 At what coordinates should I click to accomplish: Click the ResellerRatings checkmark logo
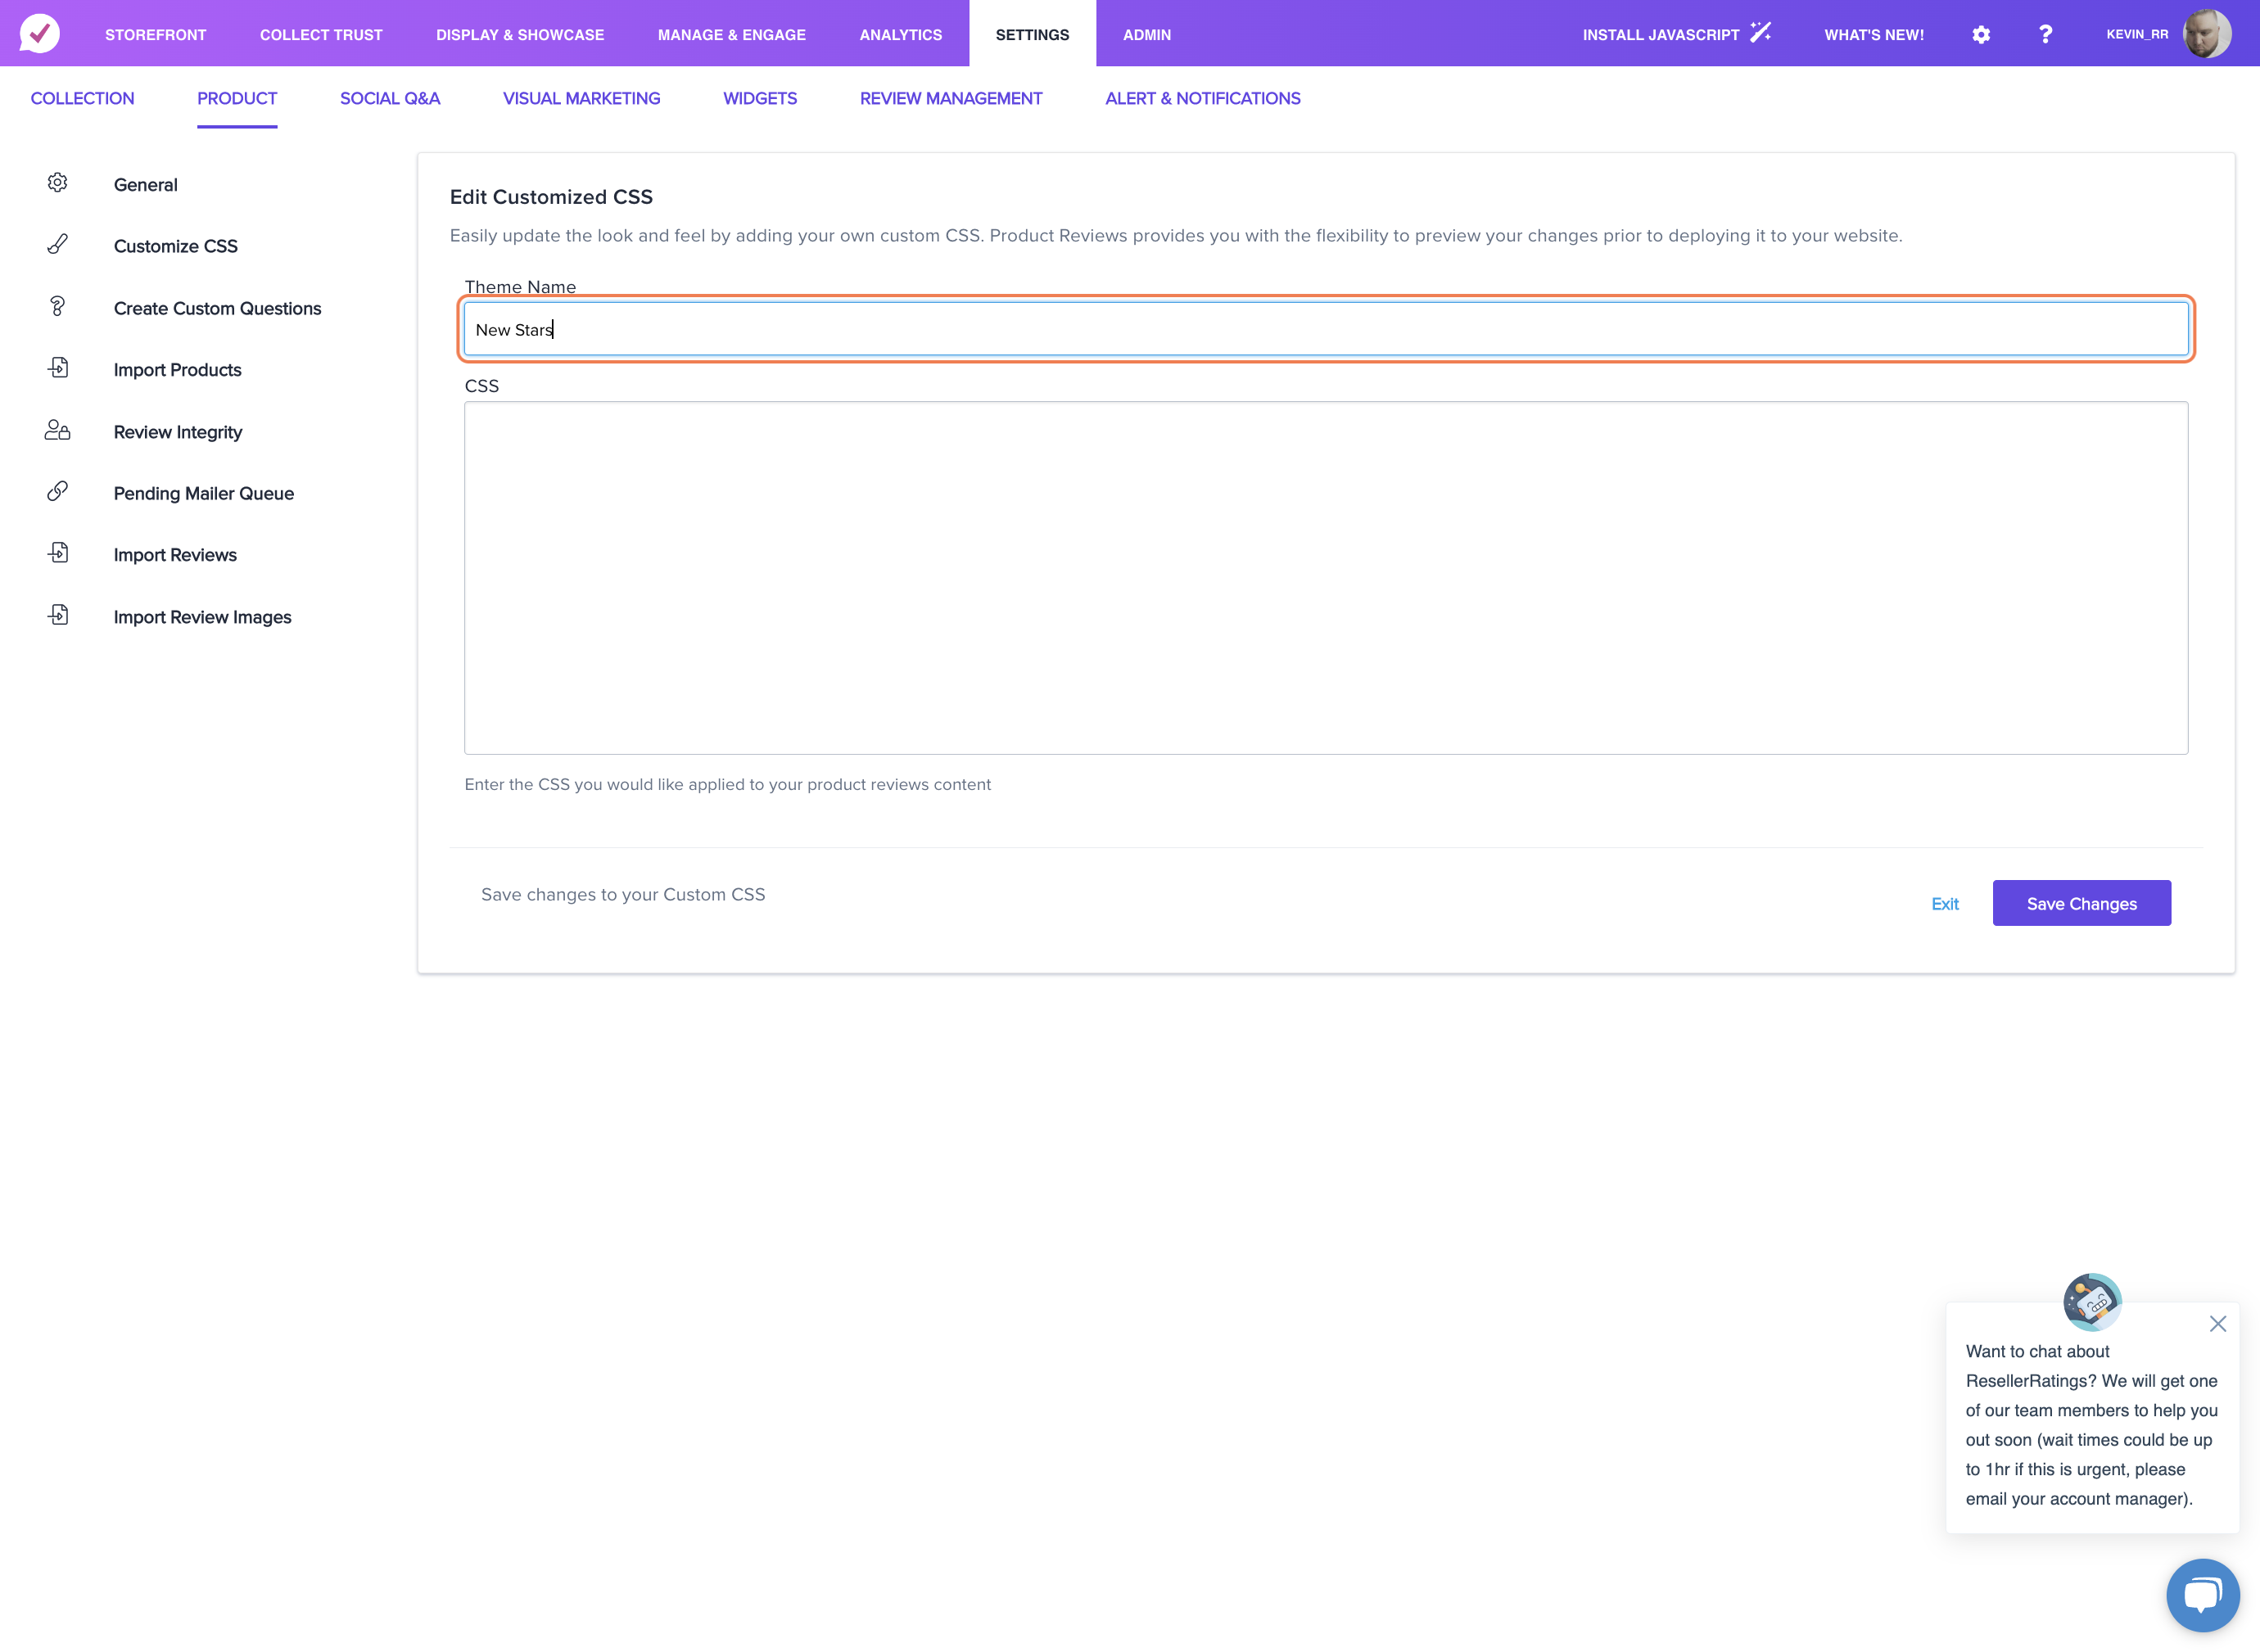[x=40, y=33]
